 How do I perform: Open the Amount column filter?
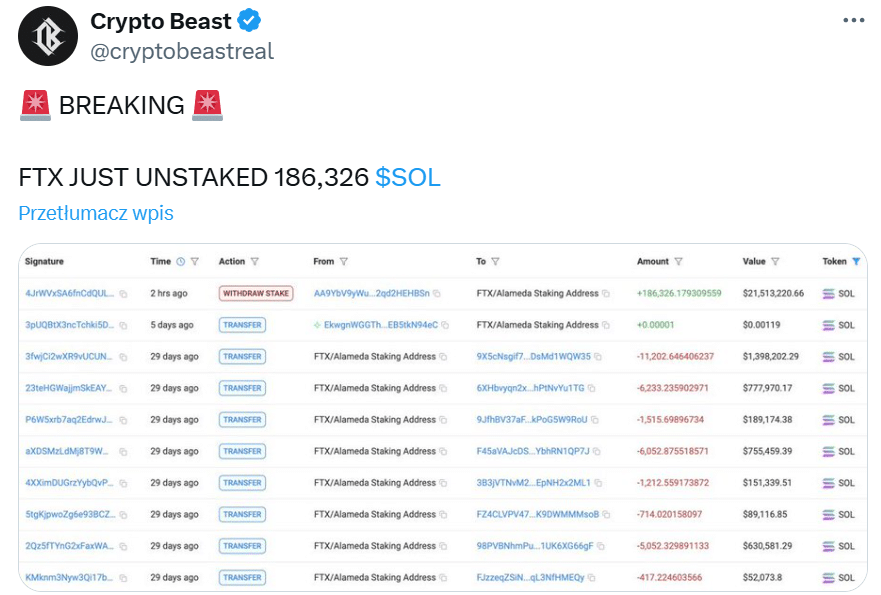678,261
